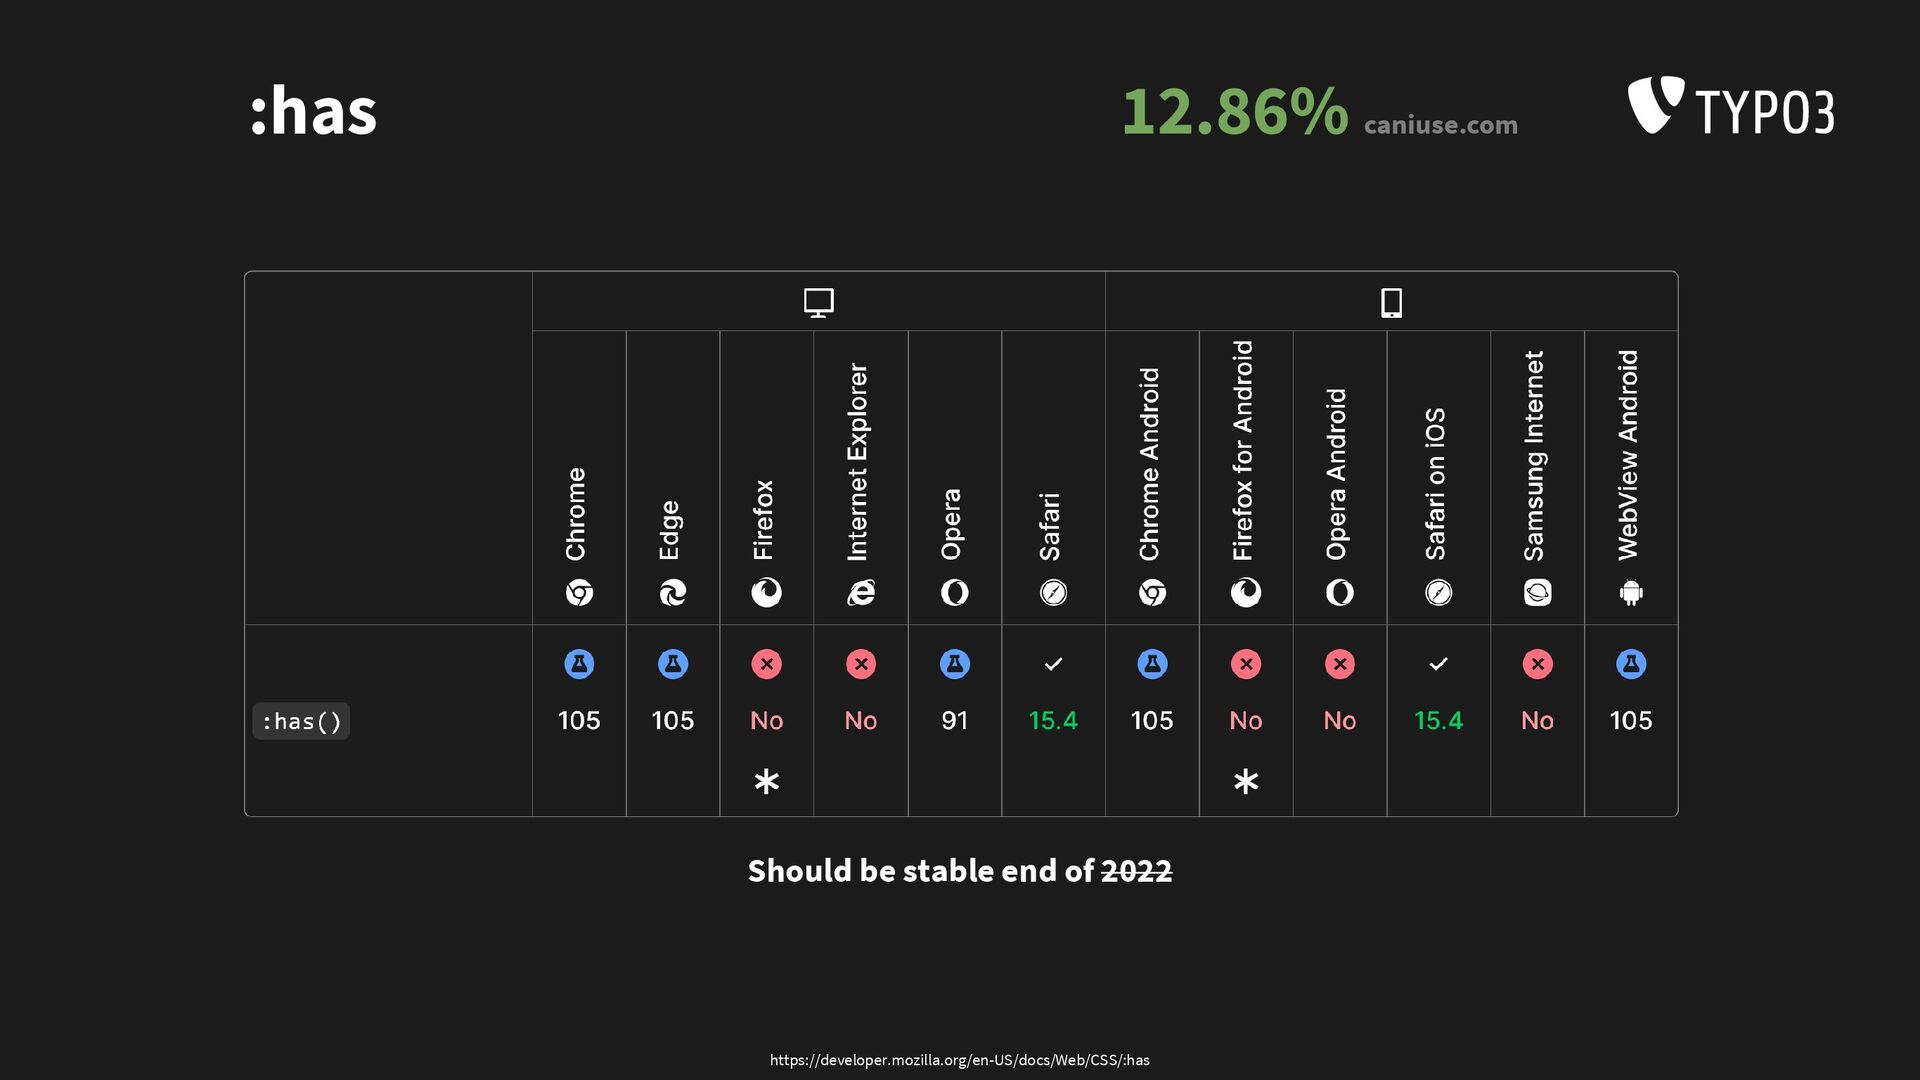Click the desktop monitor icon header
1920x1080 pixels.
pyautogui.click(x=818, y=303)
